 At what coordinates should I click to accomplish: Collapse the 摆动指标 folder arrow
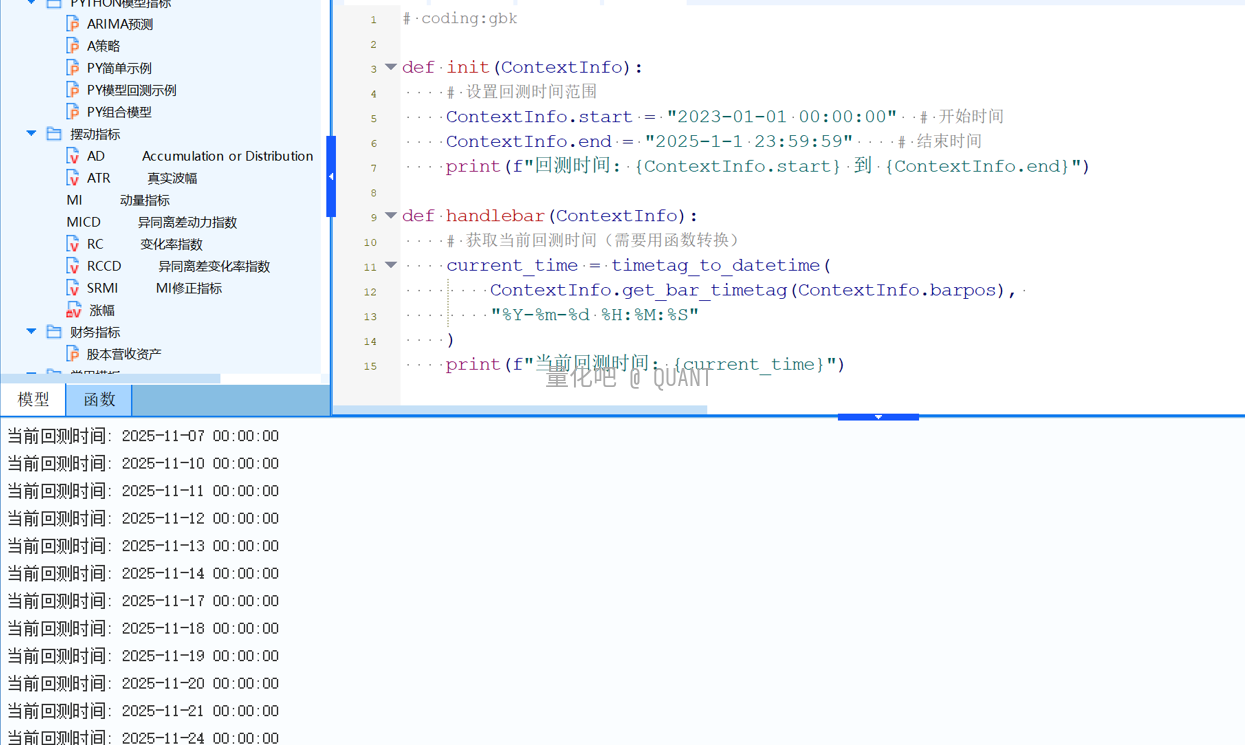click(x=32, y=133)
